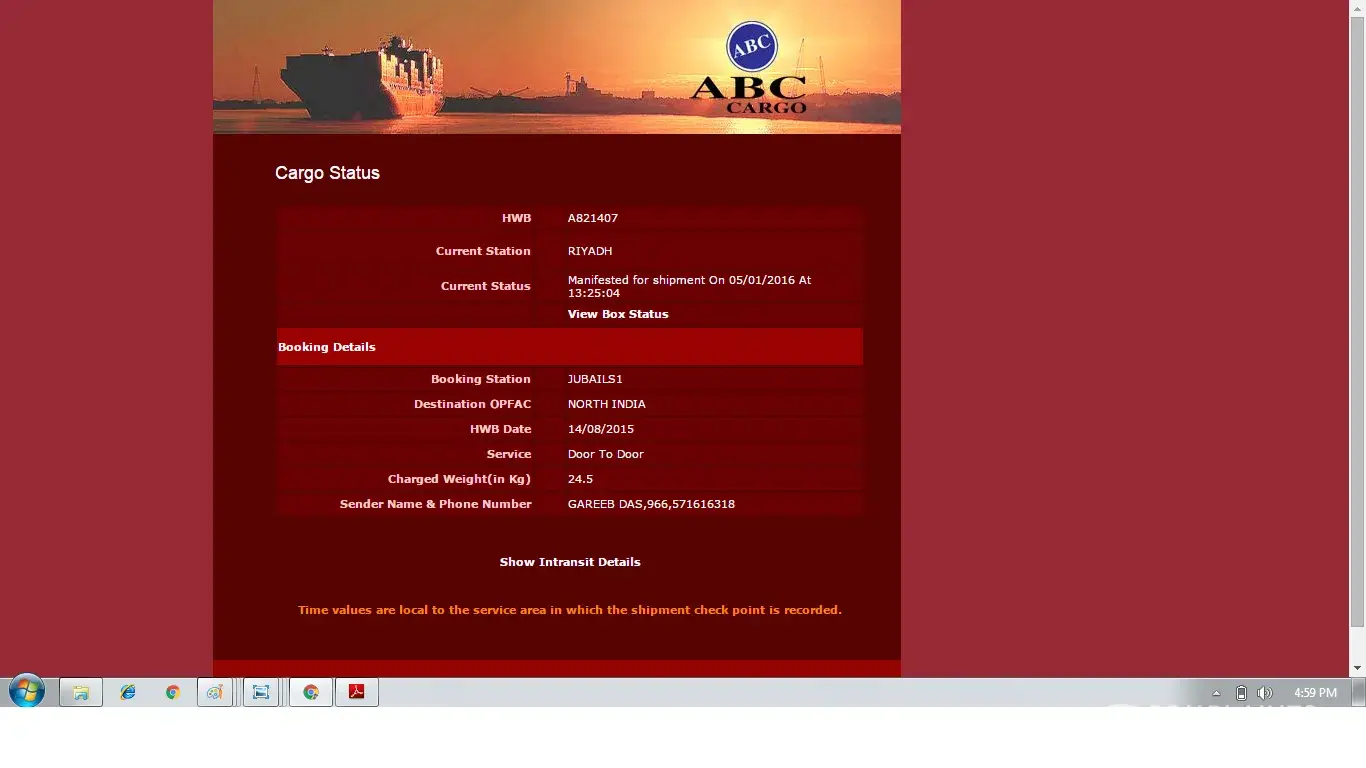Click the HWB date 14/08/2015
Screen dimensions: 1366x768
point(601,429)
